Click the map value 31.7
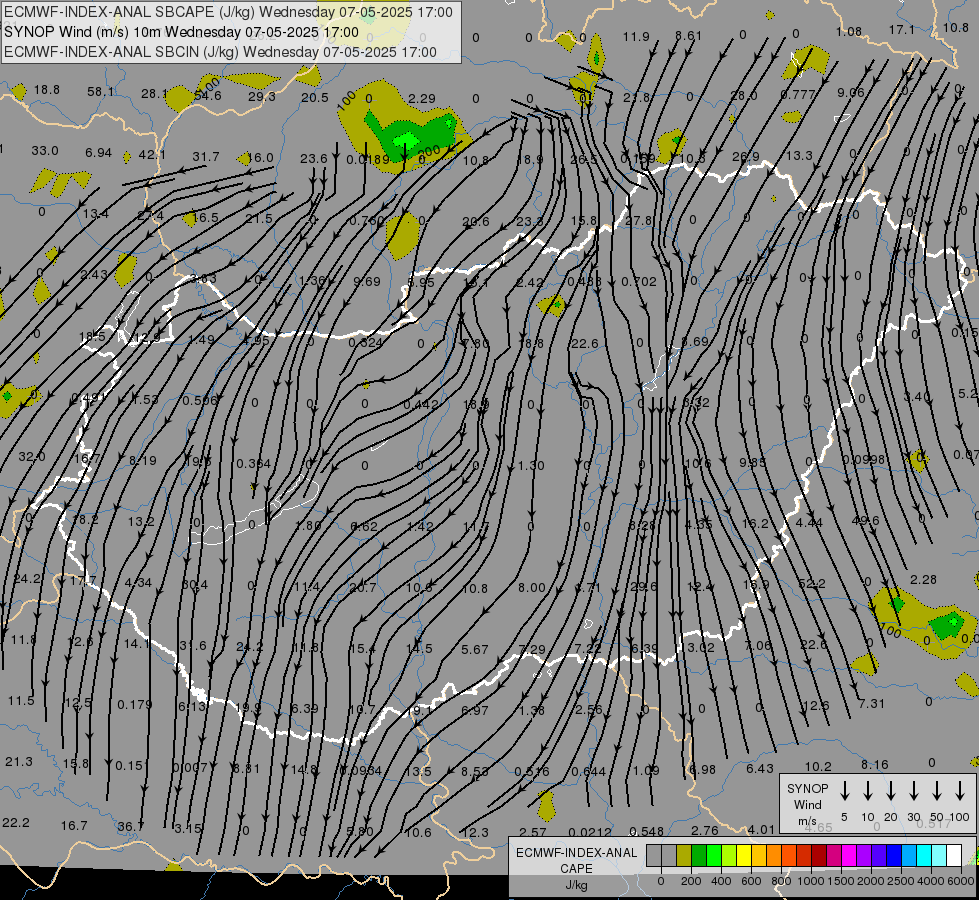979x900 pixels. (x=206, y=156)
